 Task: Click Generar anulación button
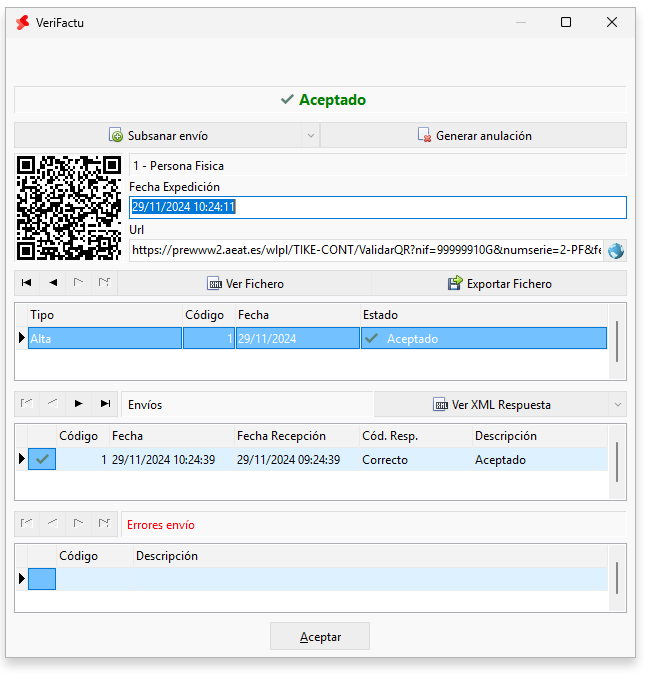[473, 136]
